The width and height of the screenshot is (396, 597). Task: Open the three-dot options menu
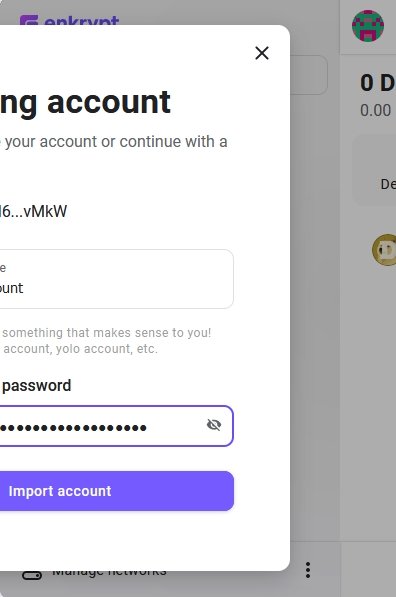coord(308,570)
